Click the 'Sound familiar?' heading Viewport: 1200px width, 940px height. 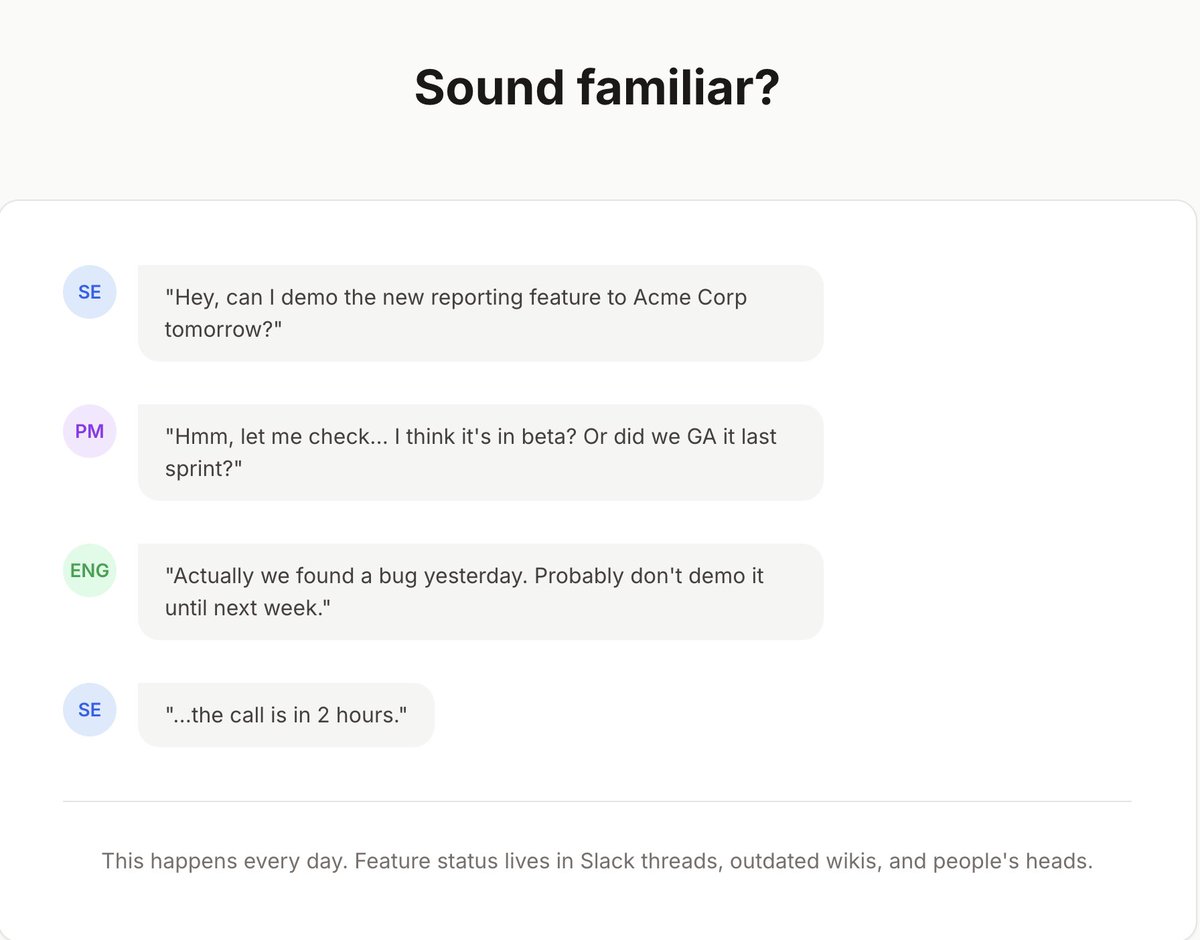coord(597,87)
